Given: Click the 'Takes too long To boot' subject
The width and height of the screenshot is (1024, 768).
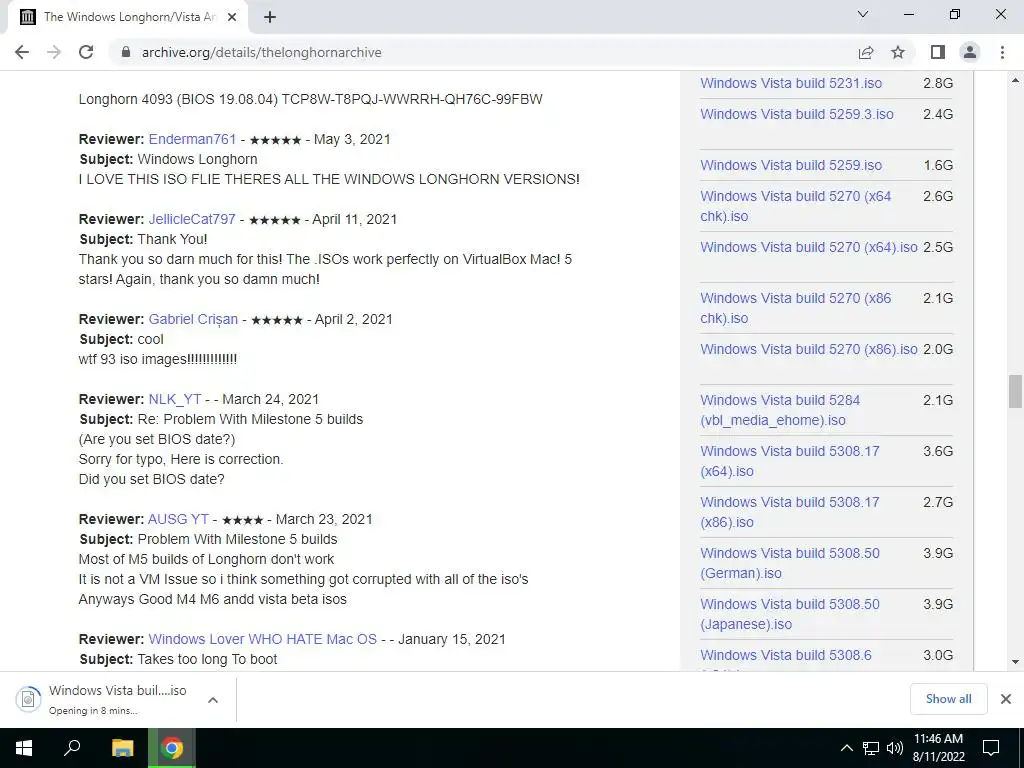Looking at the screenshot, I should click(x=207, y=659).
